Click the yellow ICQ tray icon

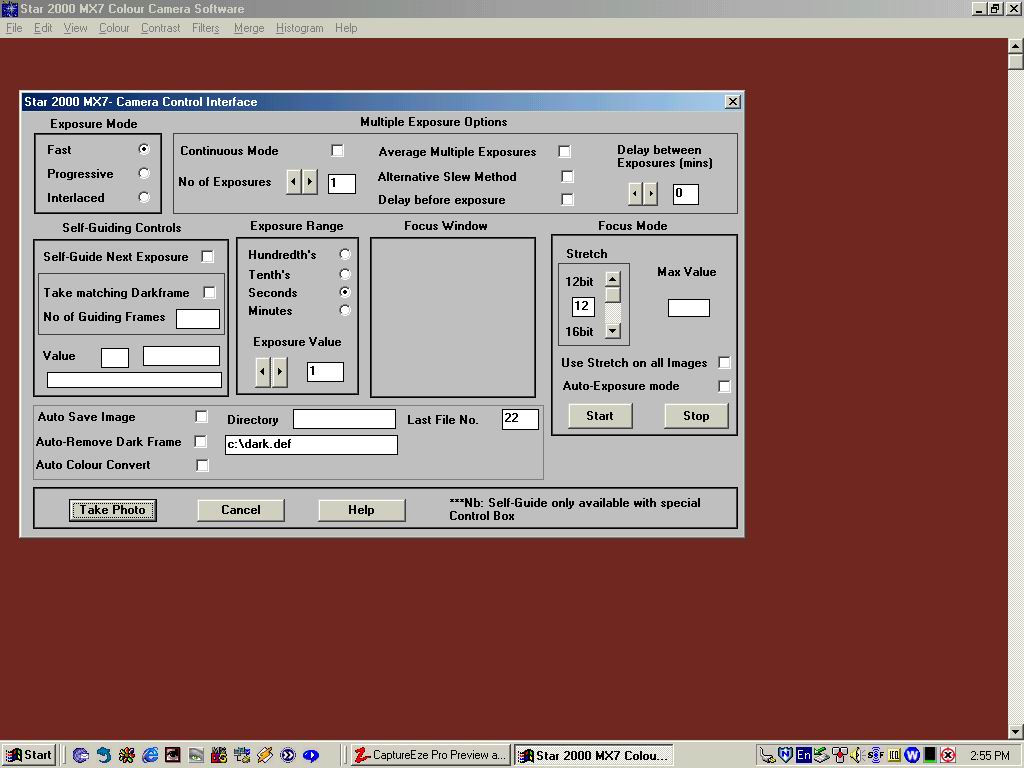pyautogui.click(x=894, y=755)
